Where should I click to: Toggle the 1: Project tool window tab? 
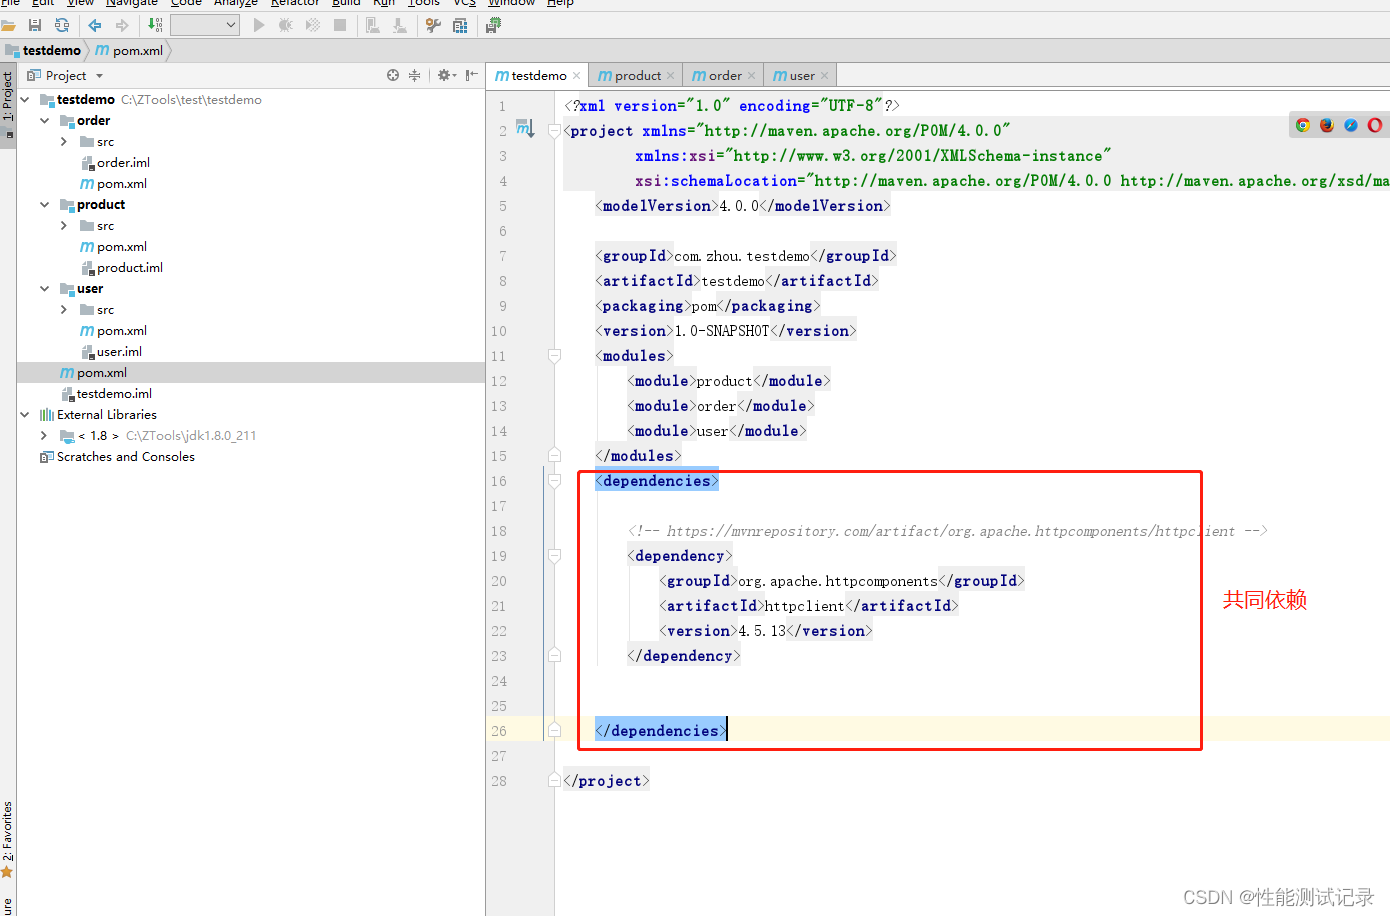pyautogui.click(x=8, y=106)
